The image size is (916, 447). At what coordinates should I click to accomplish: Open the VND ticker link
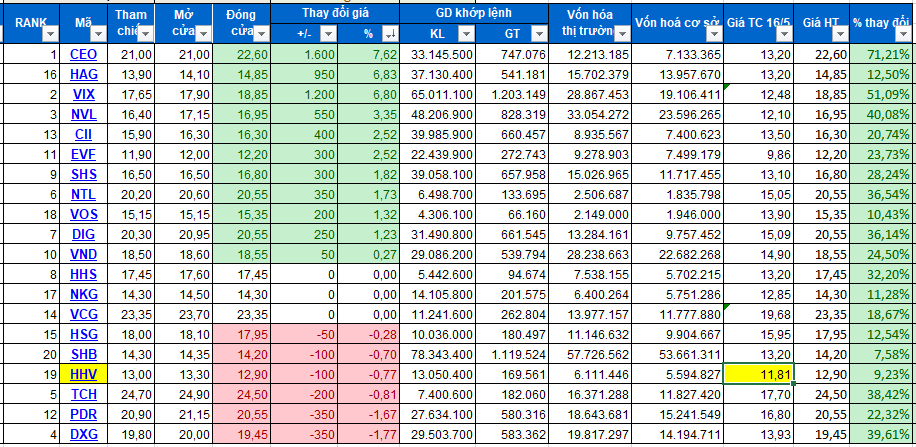84,255
